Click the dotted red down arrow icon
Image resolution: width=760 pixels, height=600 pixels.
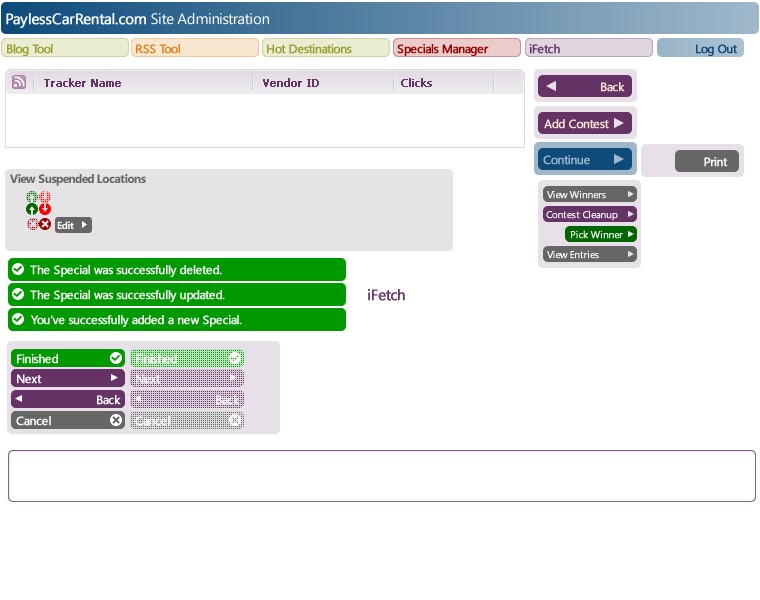(x=45, y=197)
